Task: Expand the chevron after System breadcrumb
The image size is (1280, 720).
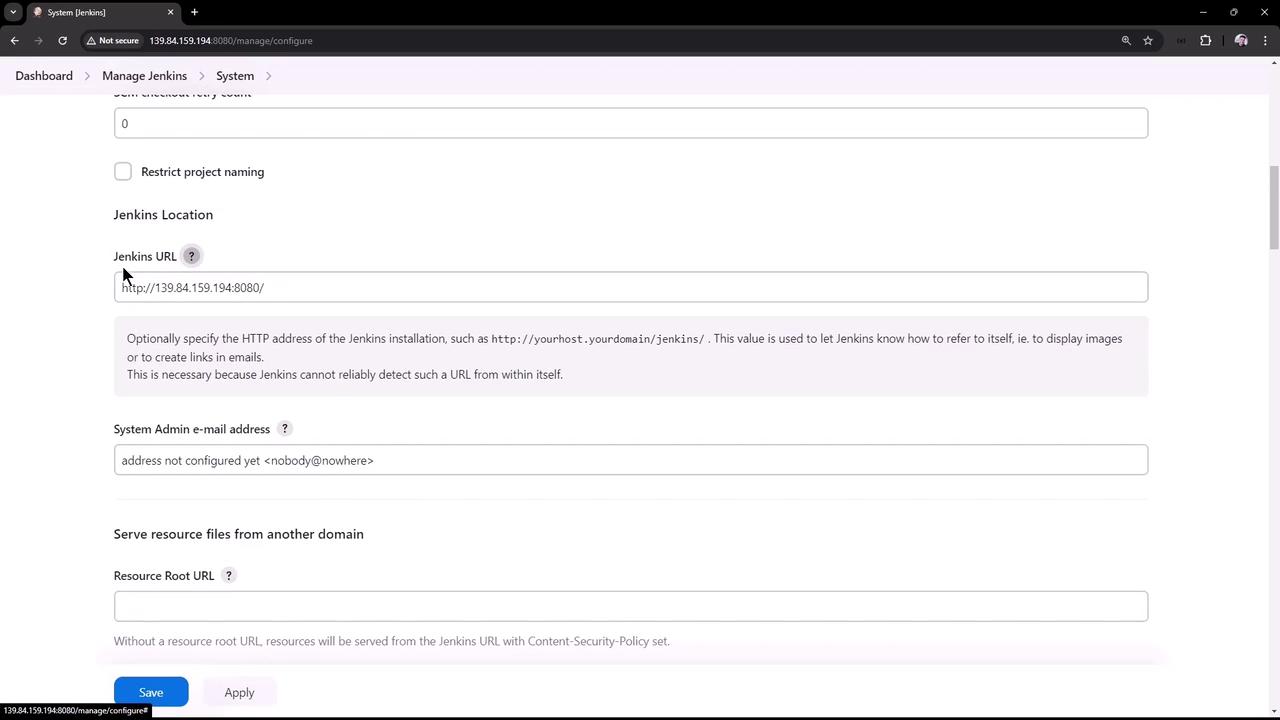Action: (x=268, y=76)
